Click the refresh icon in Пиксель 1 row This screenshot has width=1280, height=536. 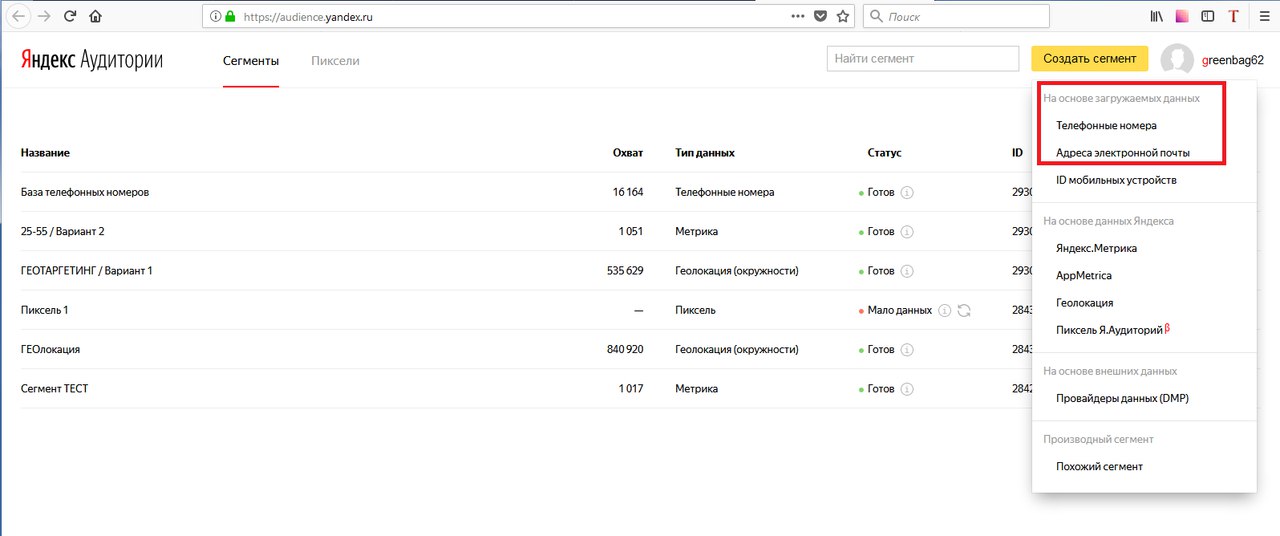[x=964, y=310]
